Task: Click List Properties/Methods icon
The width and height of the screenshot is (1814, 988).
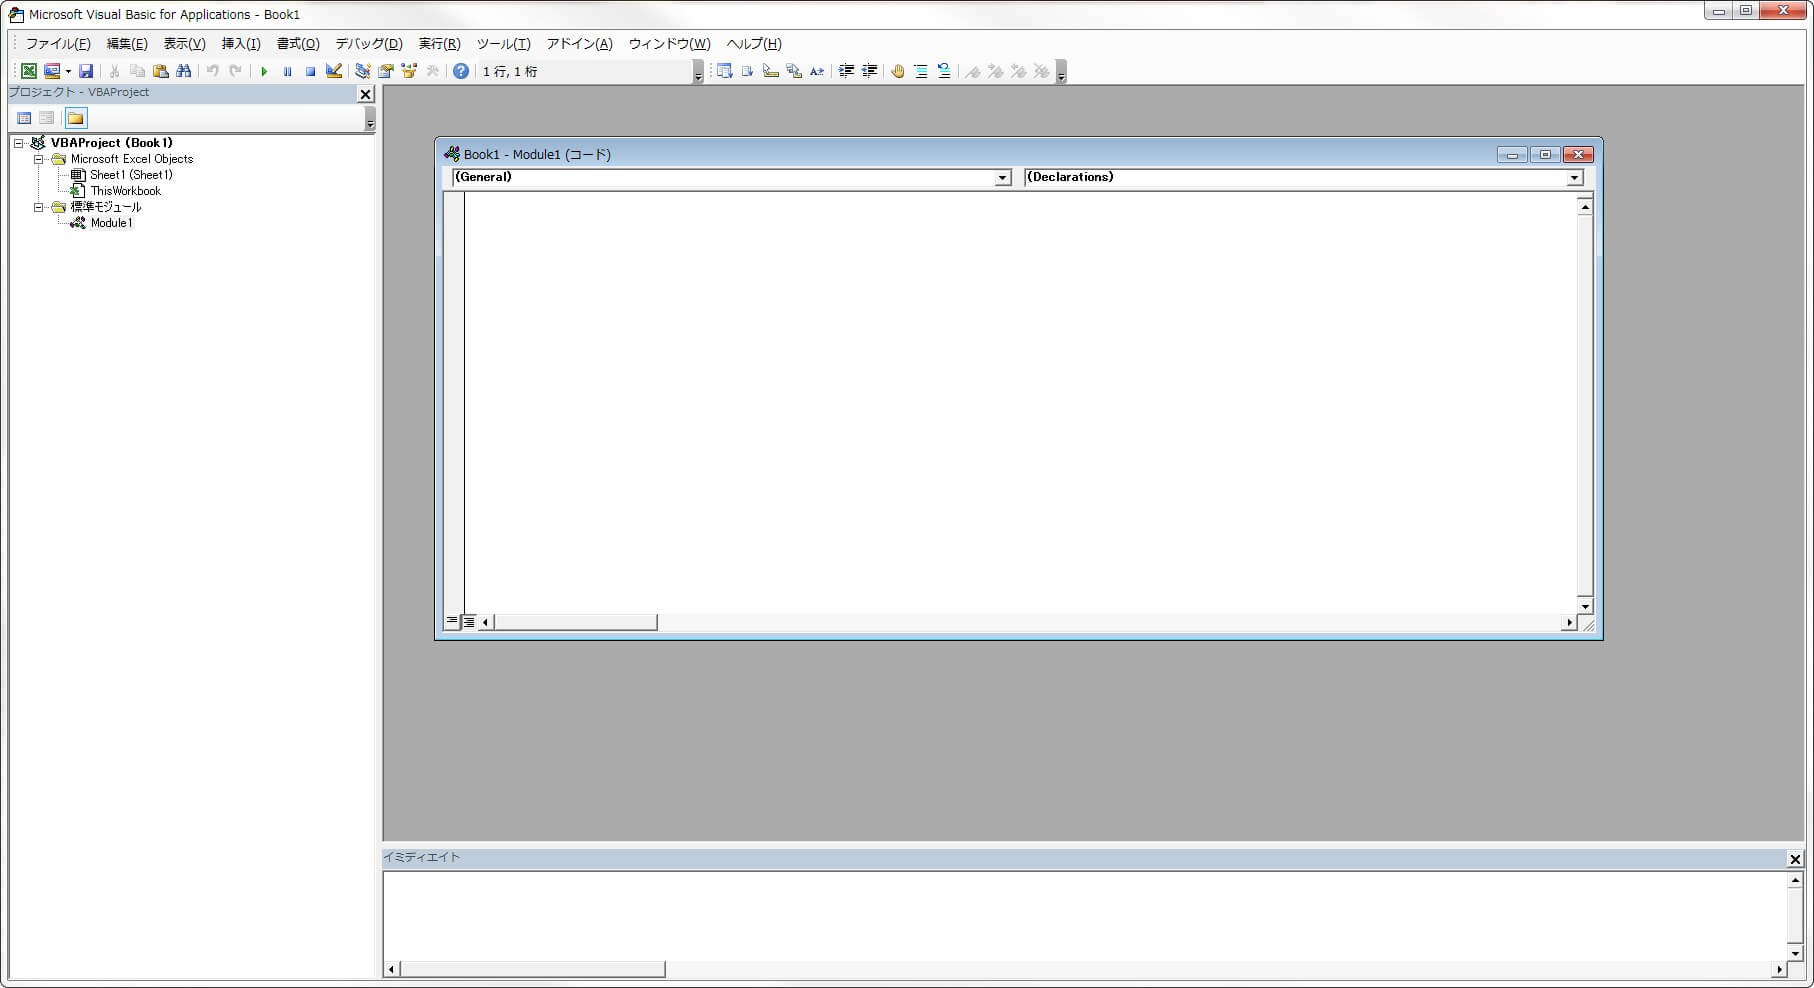Action: point(724,71)
